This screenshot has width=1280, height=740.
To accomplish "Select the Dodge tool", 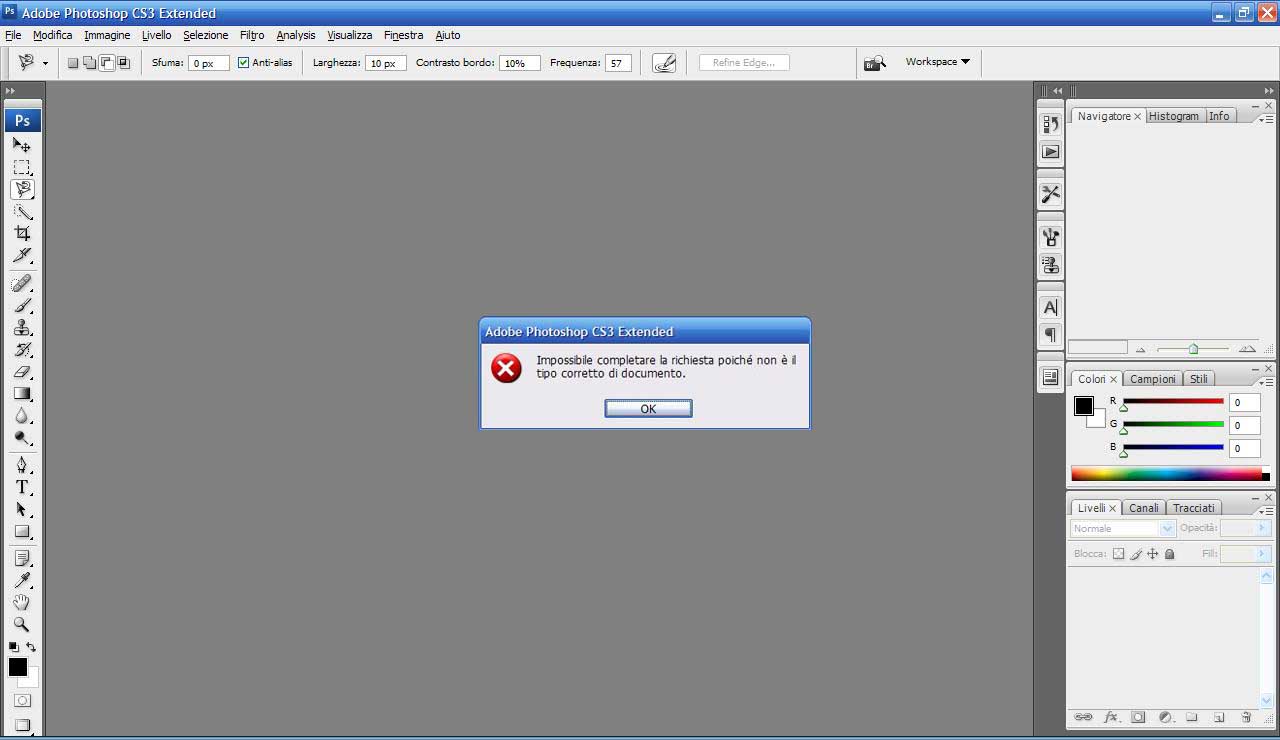I will (x=22, y=438).
